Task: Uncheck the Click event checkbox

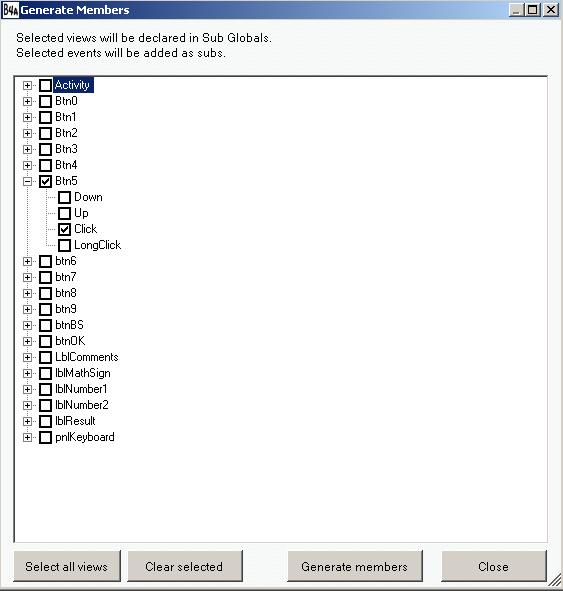Action: pos(64,230)
